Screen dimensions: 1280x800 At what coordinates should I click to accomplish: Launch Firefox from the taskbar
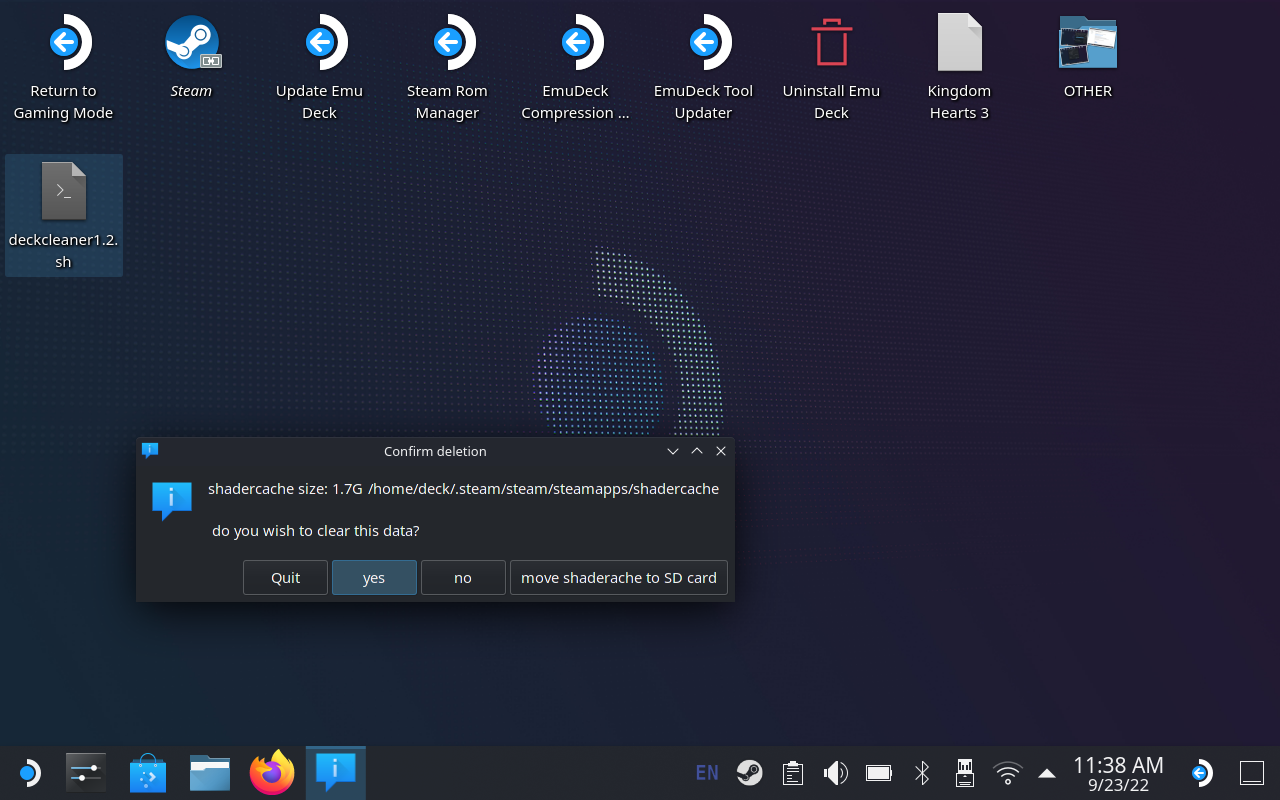272,773
